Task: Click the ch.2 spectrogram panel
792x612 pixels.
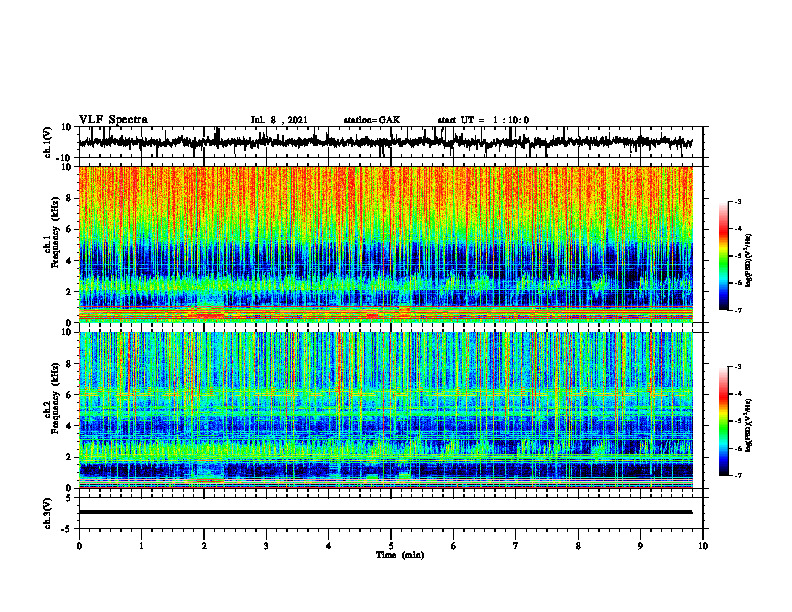Action: click(386, 410)
